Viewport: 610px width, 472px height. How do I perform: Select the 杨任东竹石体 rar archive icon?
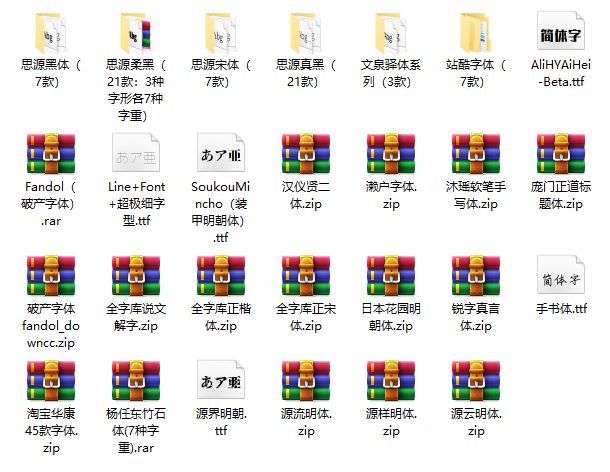[x=136, y=381]
